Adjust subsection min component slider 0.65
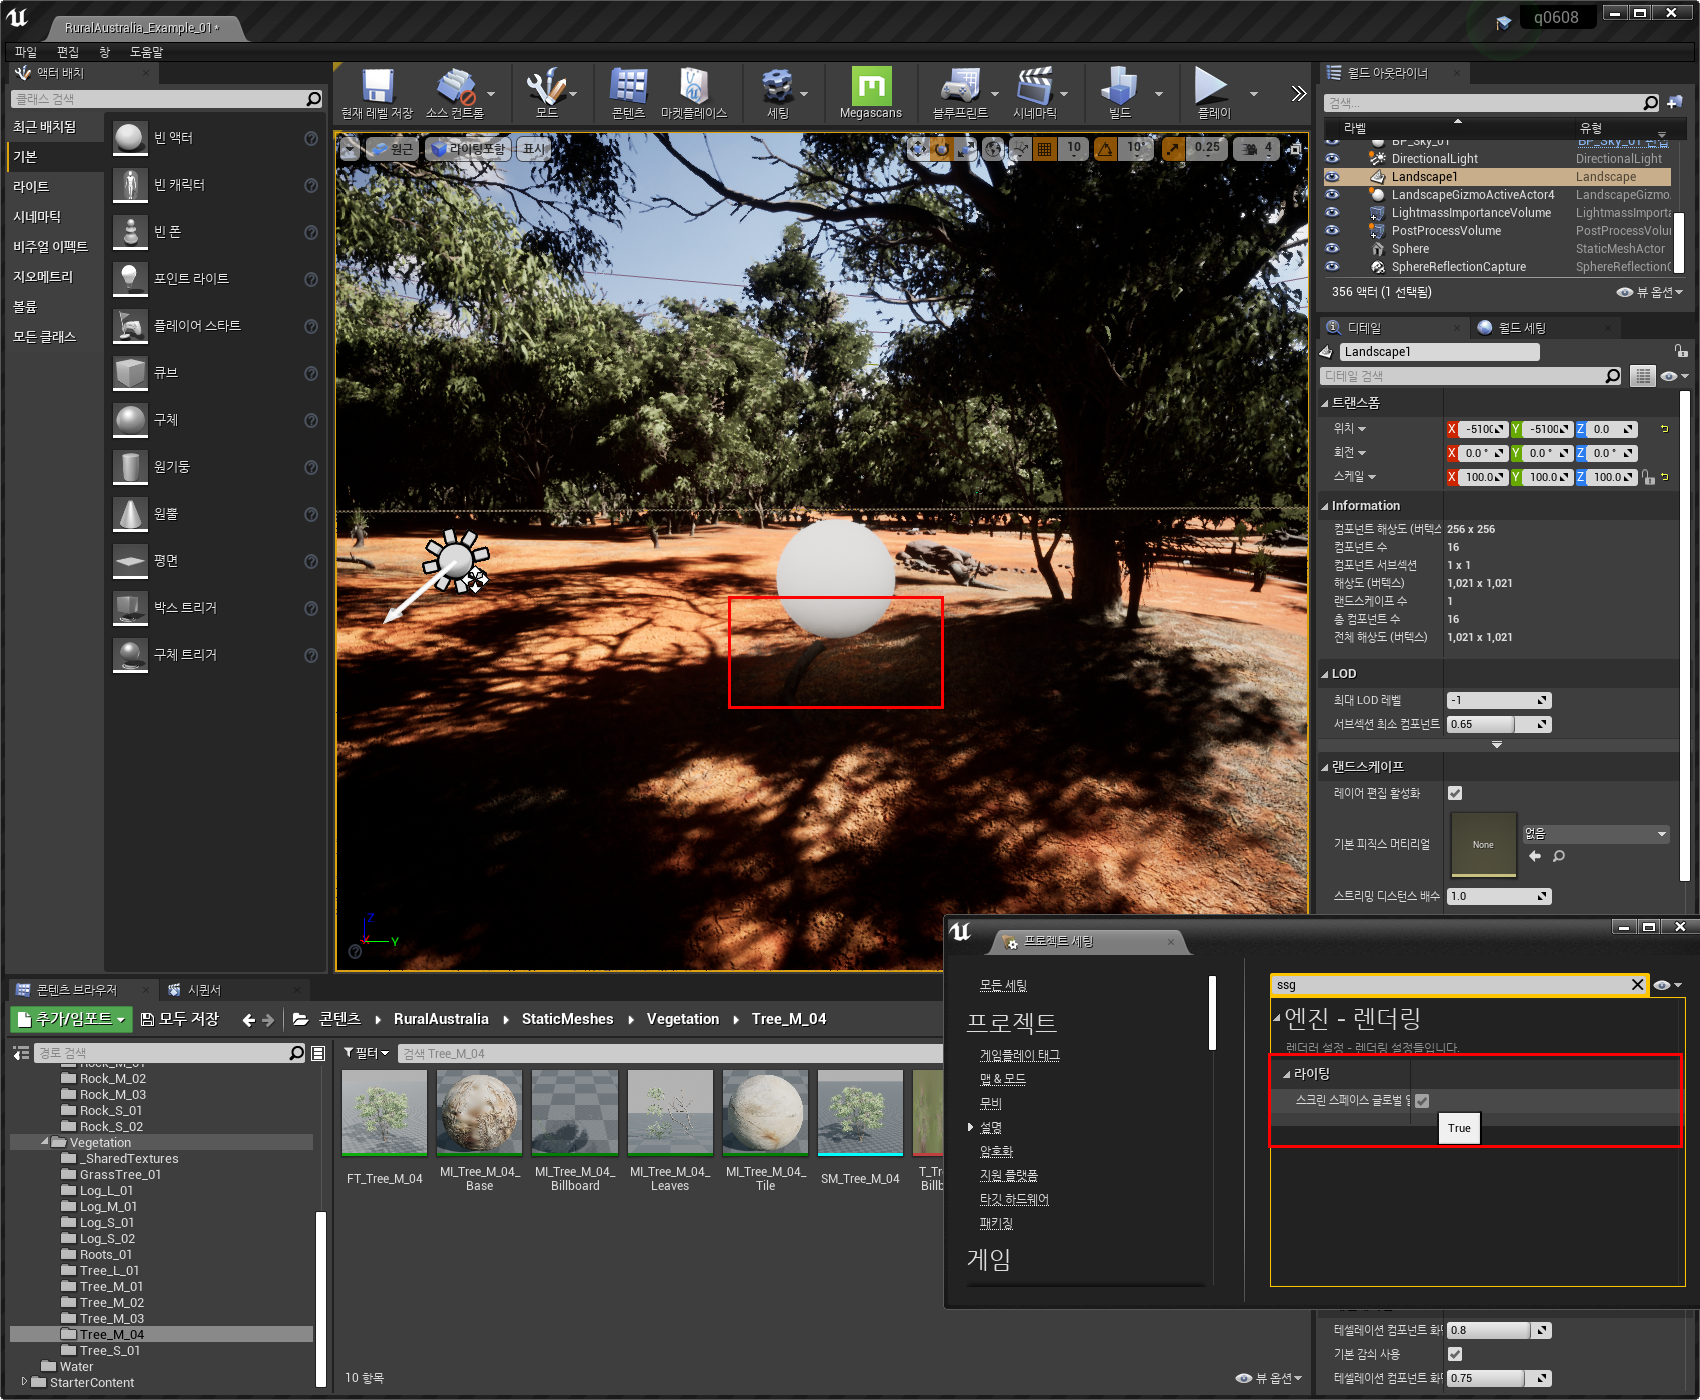The image size is (1700, 1400). pyautogui.click(x=1499, y=724)
